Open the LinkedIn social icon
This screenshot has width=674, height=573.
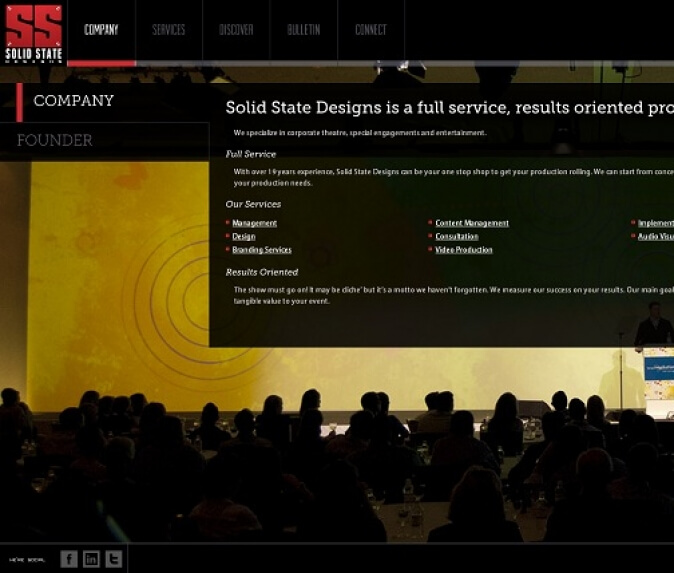coord(91,559)
